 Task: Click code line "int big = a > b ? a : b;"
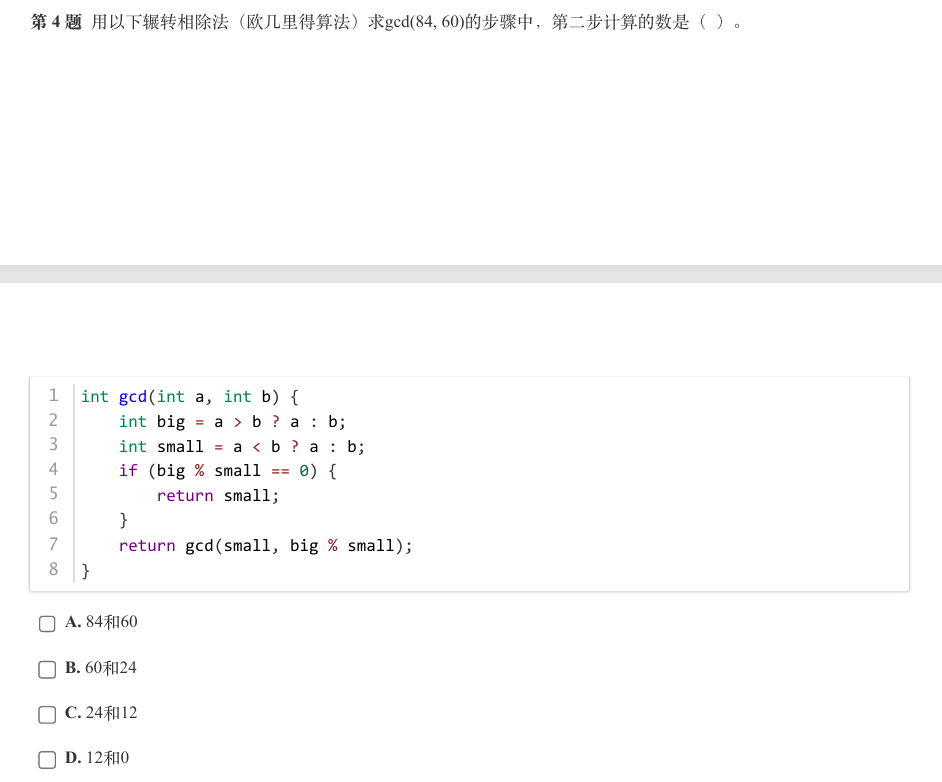pos(232,422)
